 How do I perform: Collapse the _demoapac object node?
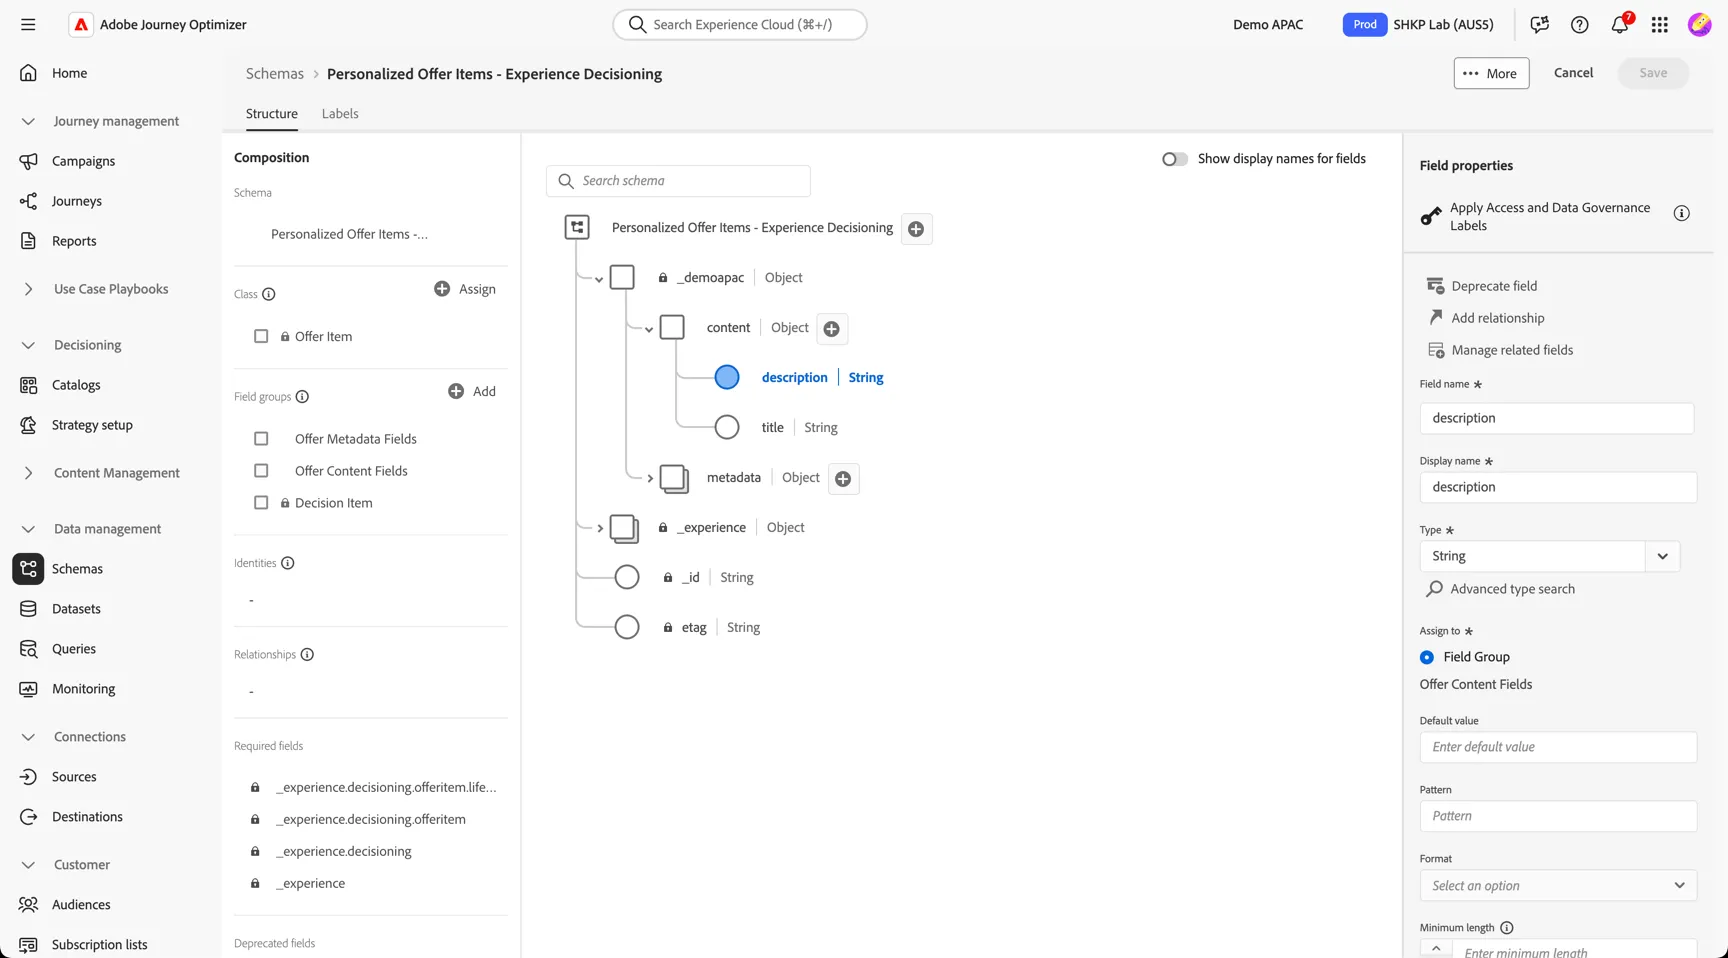click(x=599, y=279)
